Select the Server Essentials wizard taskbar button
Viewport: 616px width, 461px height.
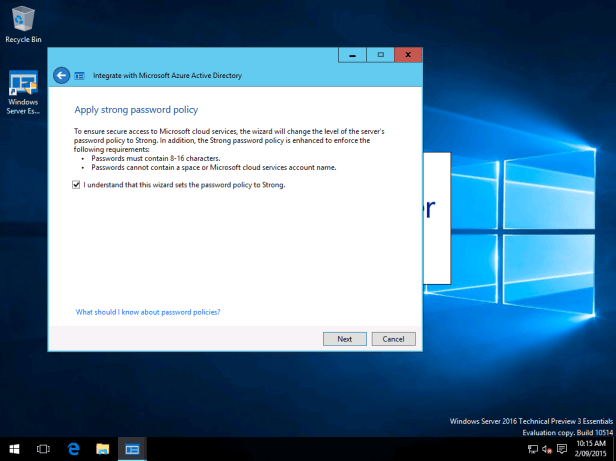(131, 450)
